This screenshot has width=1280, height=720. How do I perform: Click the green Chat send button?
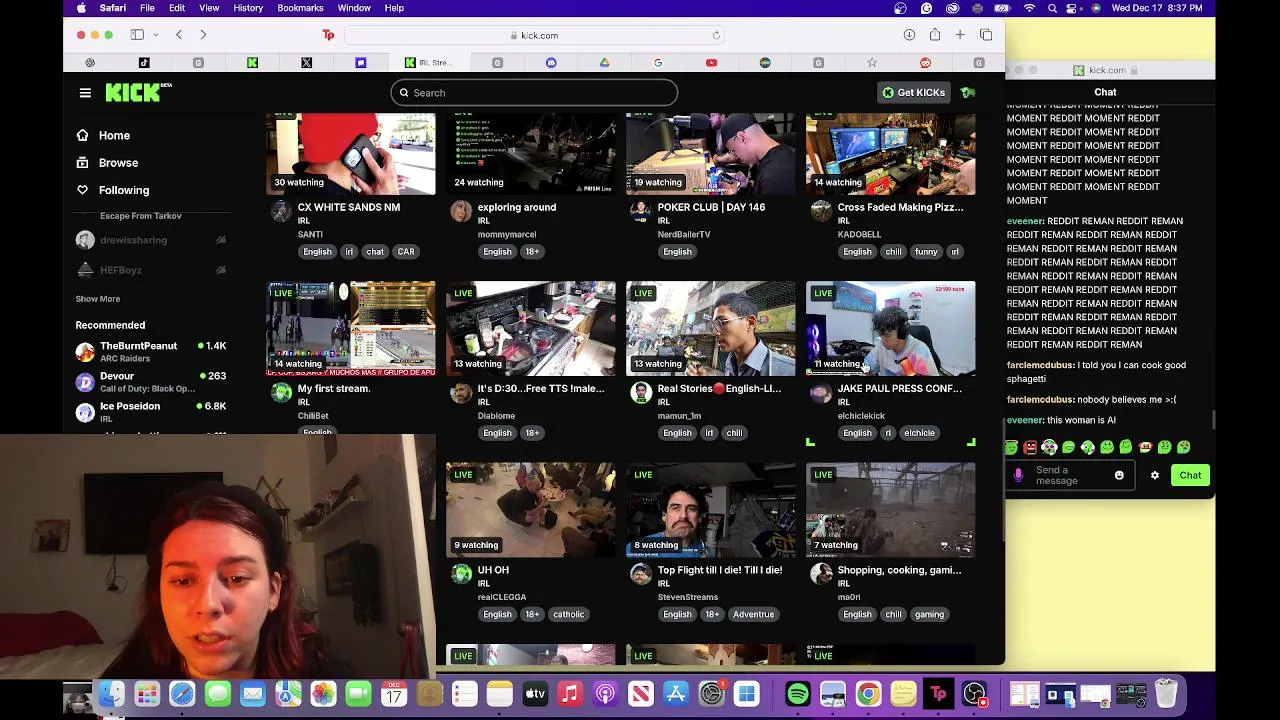tap(1190, 476)
